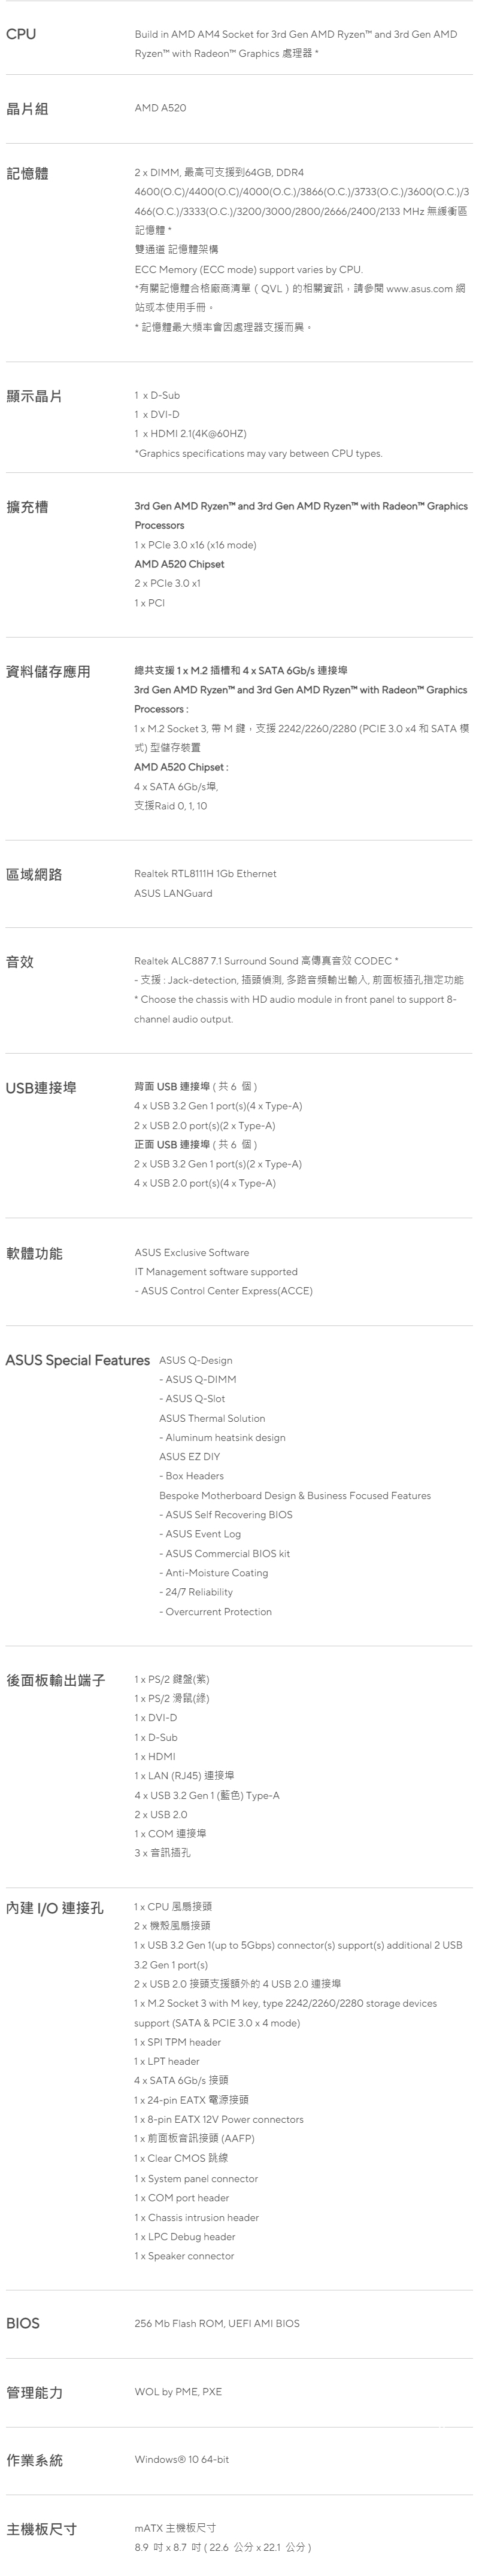This screenshot has width=479, height=2576.
Task: Click the AMD A520 chipset value
Action: [160, 108]
